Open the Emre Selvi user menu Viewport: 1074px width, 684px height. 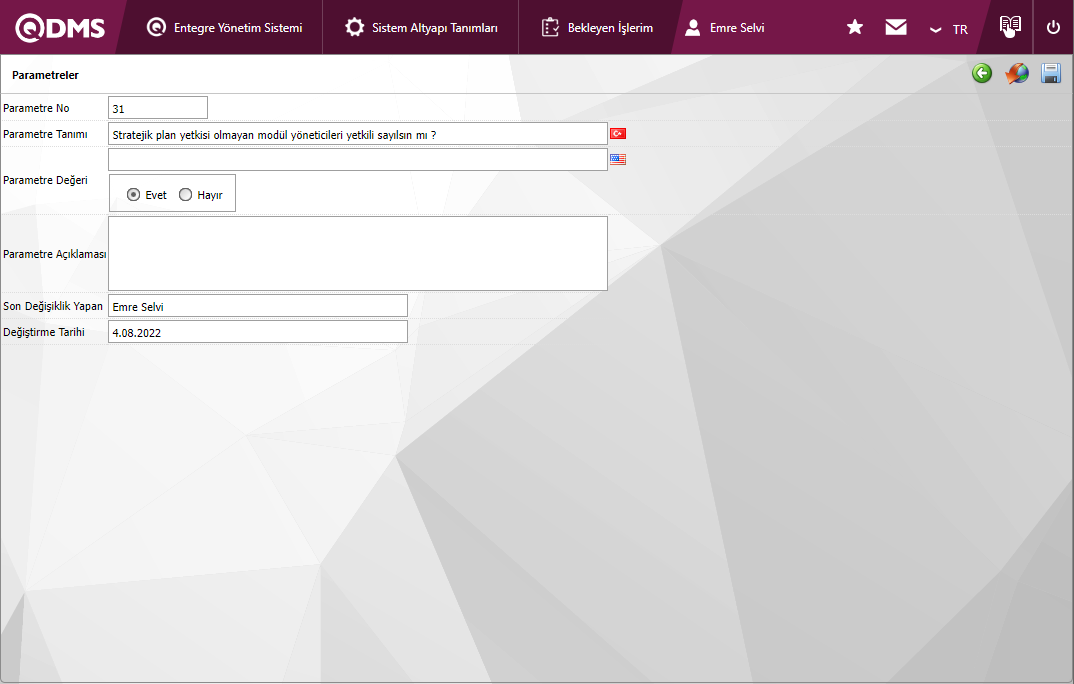click(725, 27)
